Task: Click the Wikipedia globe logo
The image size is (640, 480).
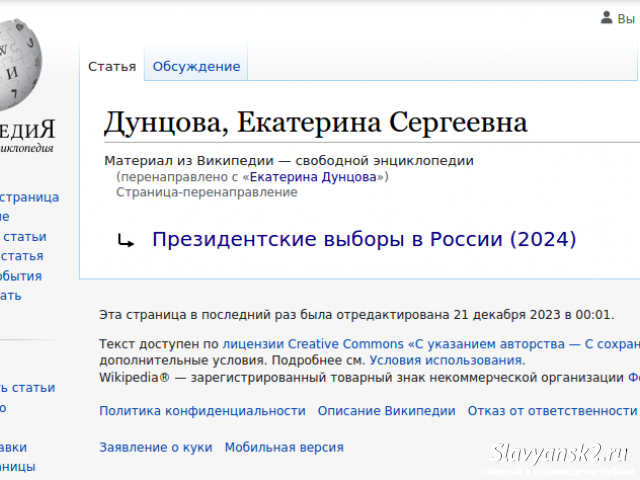Action: pos(19,64)
